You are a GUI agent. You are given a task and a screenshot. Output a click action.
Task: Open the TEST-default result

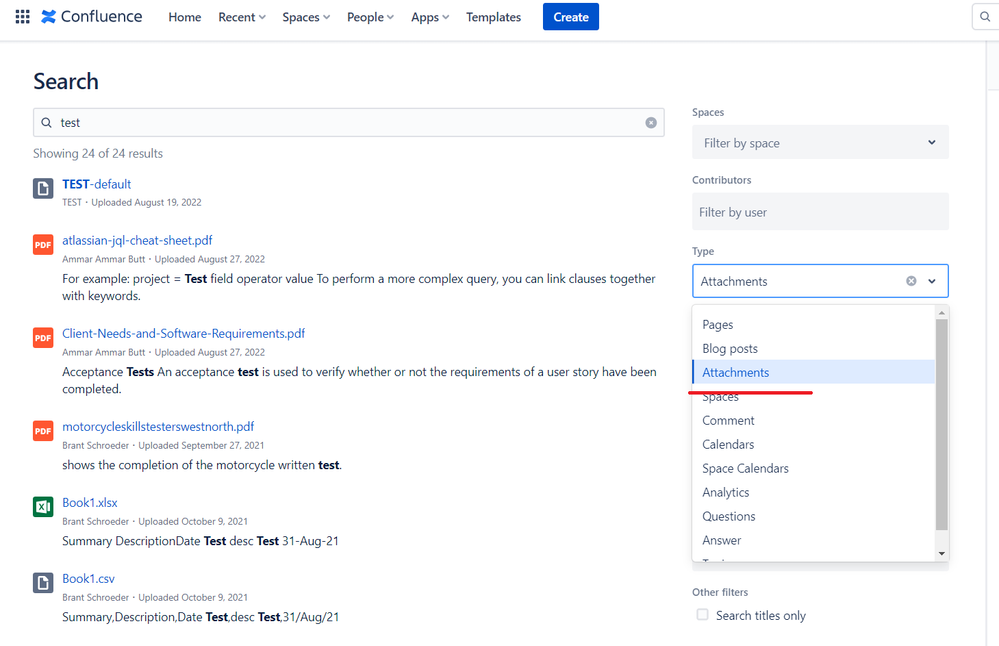[96, 184]
